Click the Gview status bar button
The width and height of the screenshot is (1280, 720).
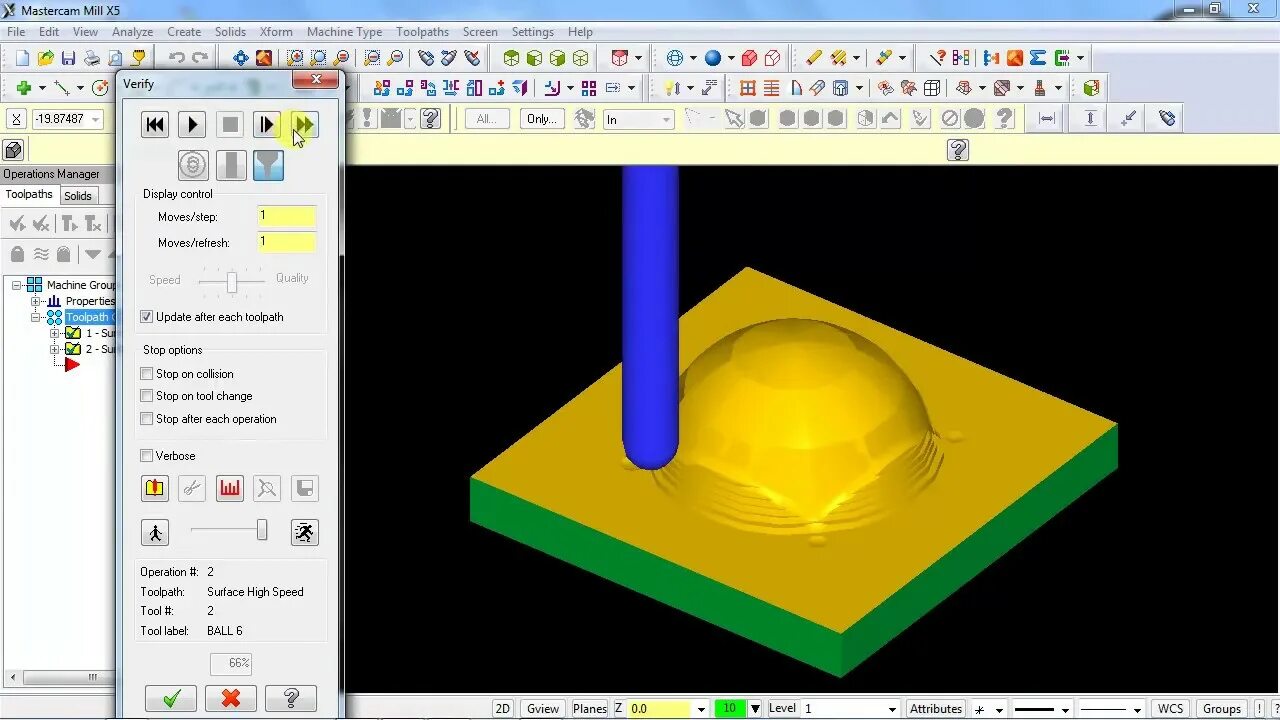coord(543,709)
